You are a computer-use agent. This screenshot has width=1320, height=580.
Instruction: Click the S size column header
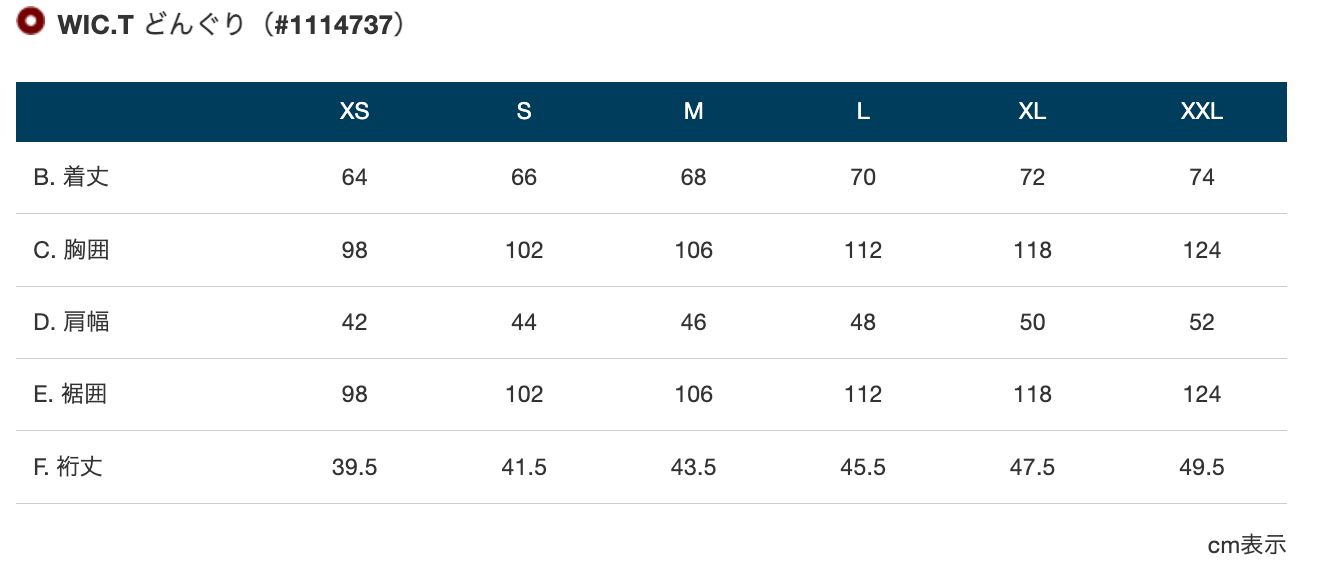pyautogui.click(x=524, y=112)
